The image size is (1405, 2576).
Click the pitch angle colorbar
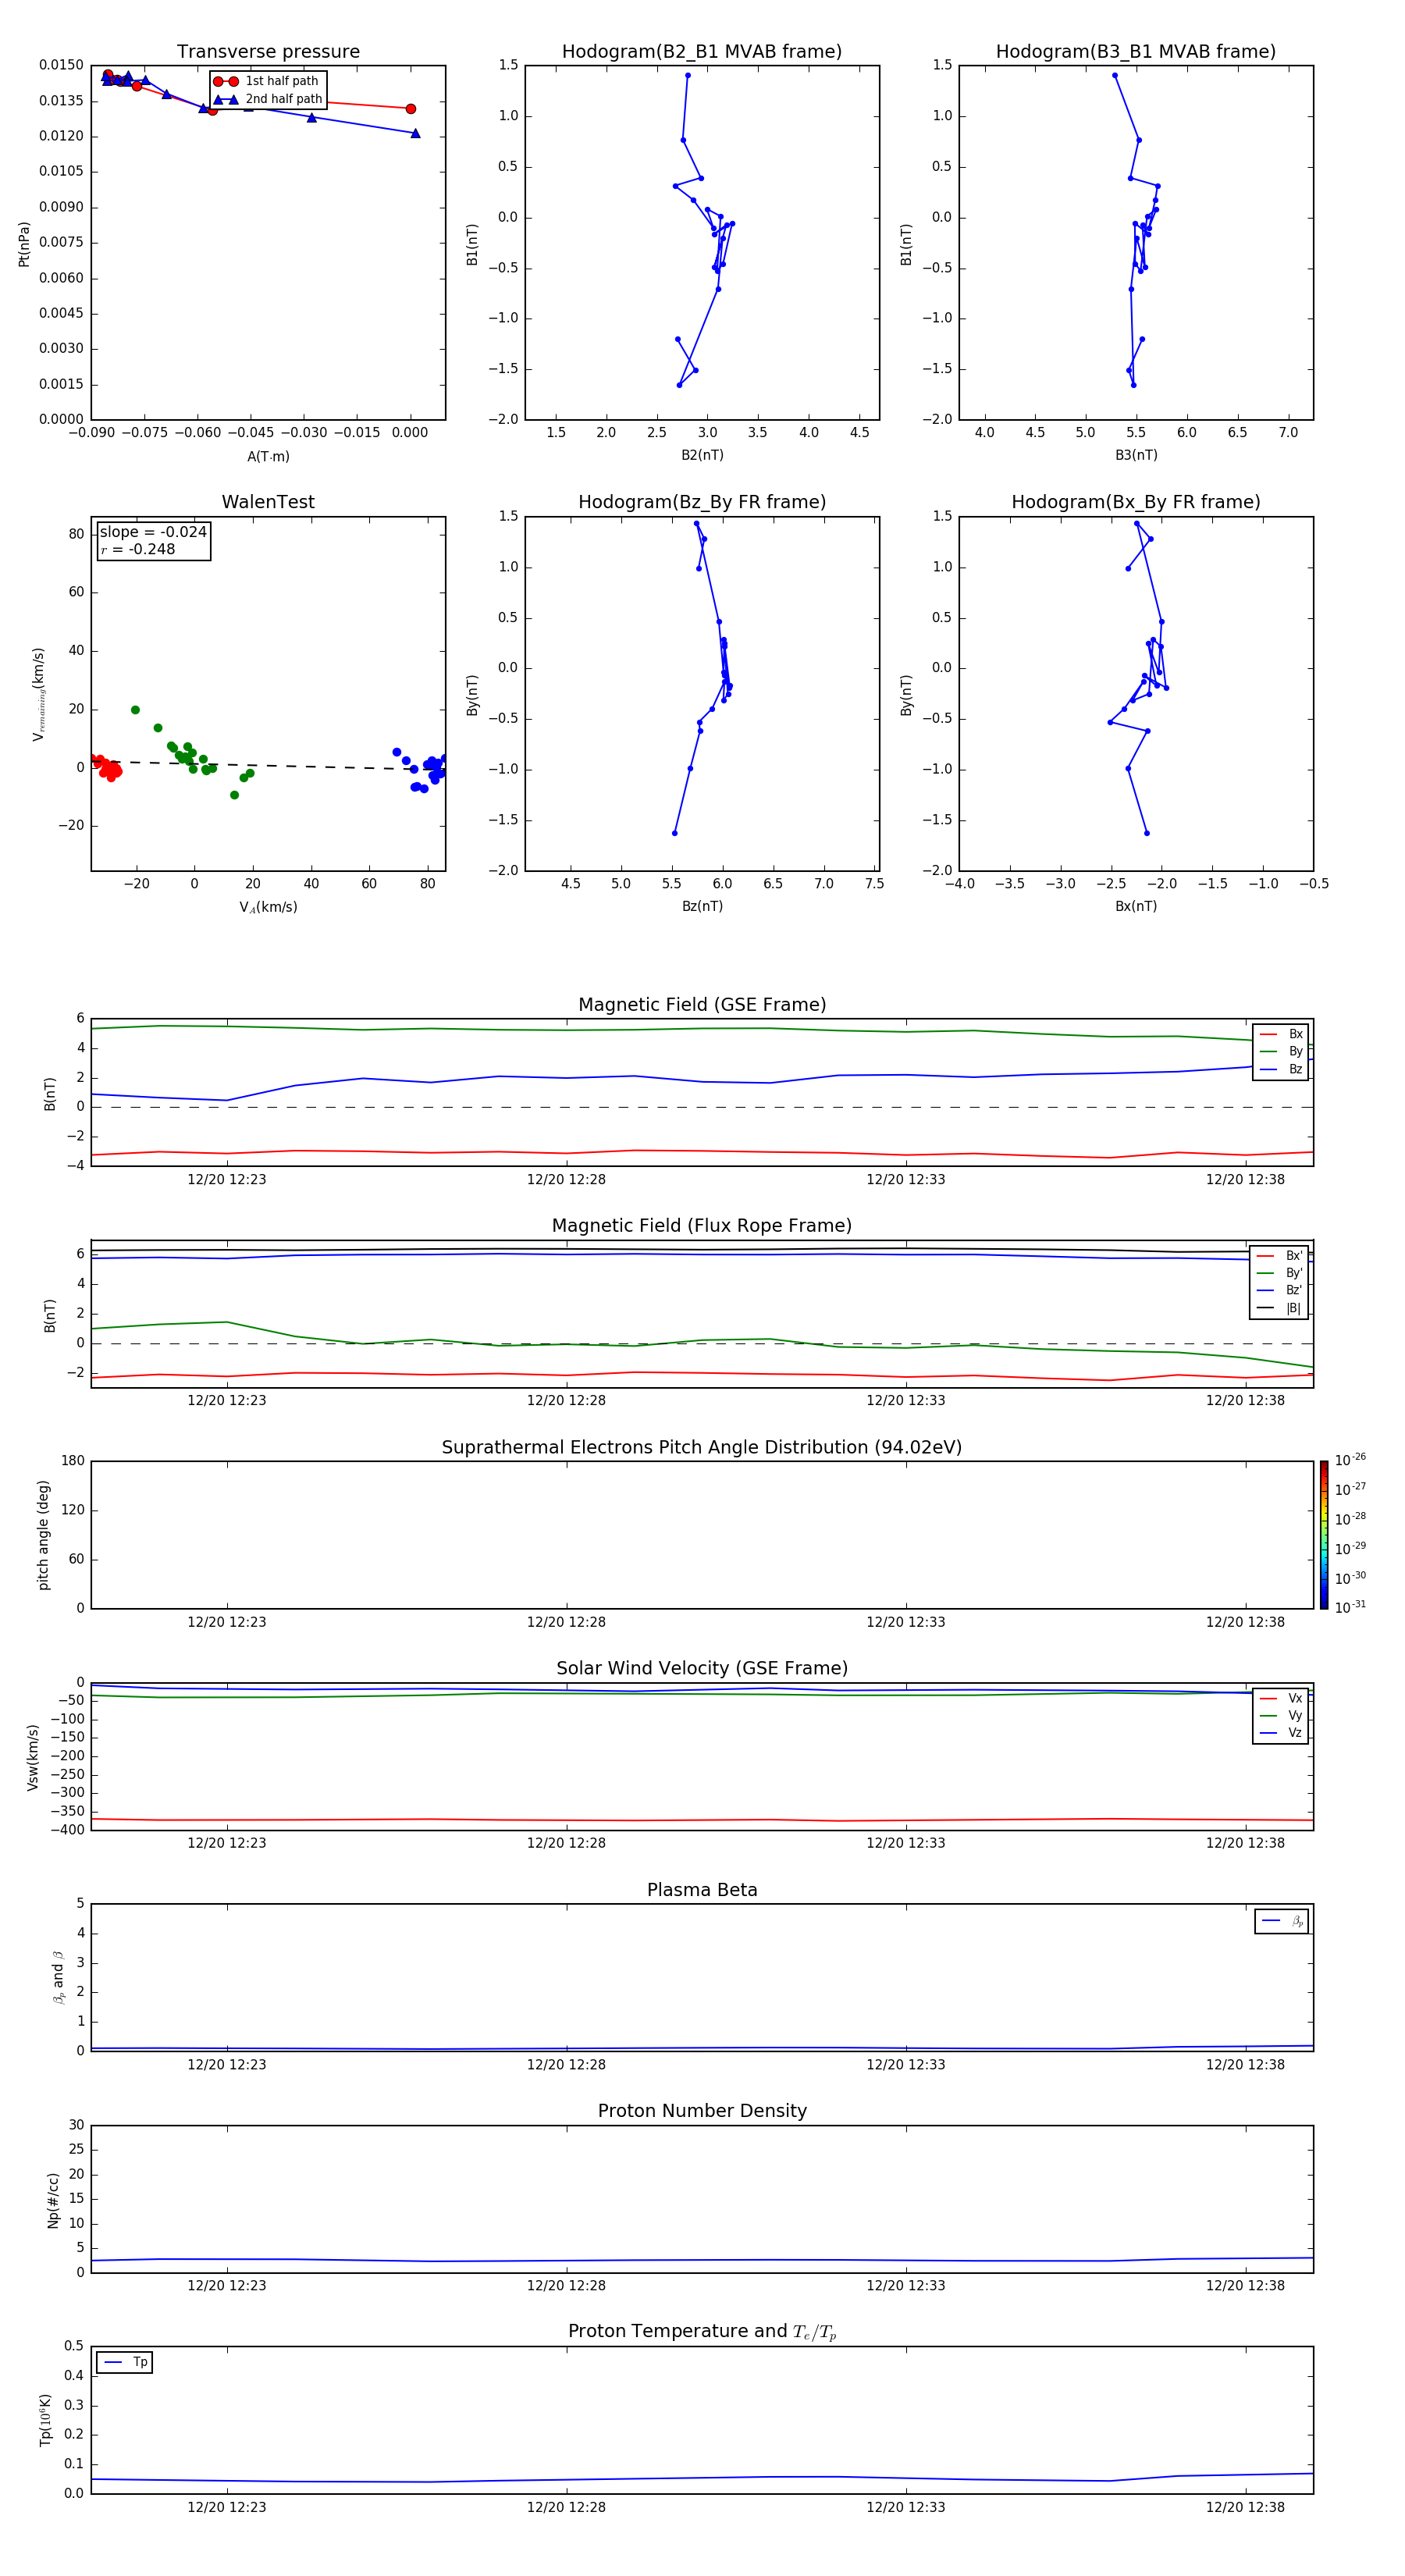click(x=1324, y=1535)
